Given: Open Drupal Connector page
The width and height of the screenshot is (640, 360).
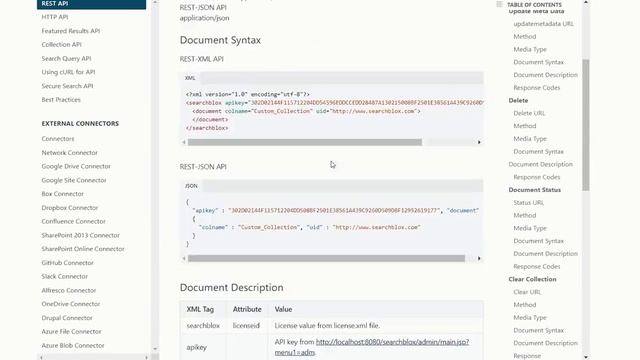Looking at the screenshot, I should tap(67, 318).
